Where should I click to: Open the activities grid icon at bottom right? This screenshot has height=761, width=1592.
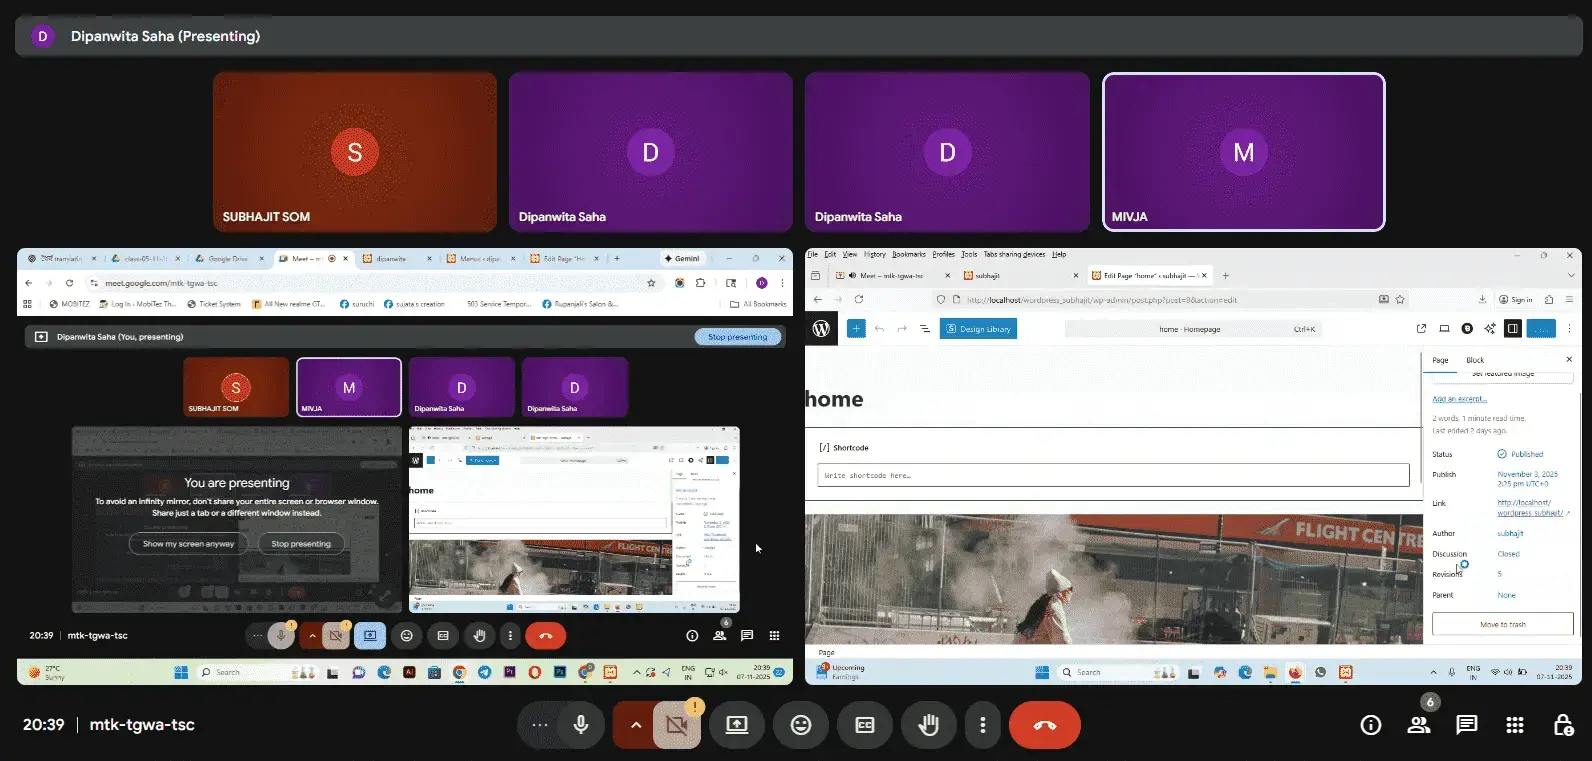tap(1515, 725)
